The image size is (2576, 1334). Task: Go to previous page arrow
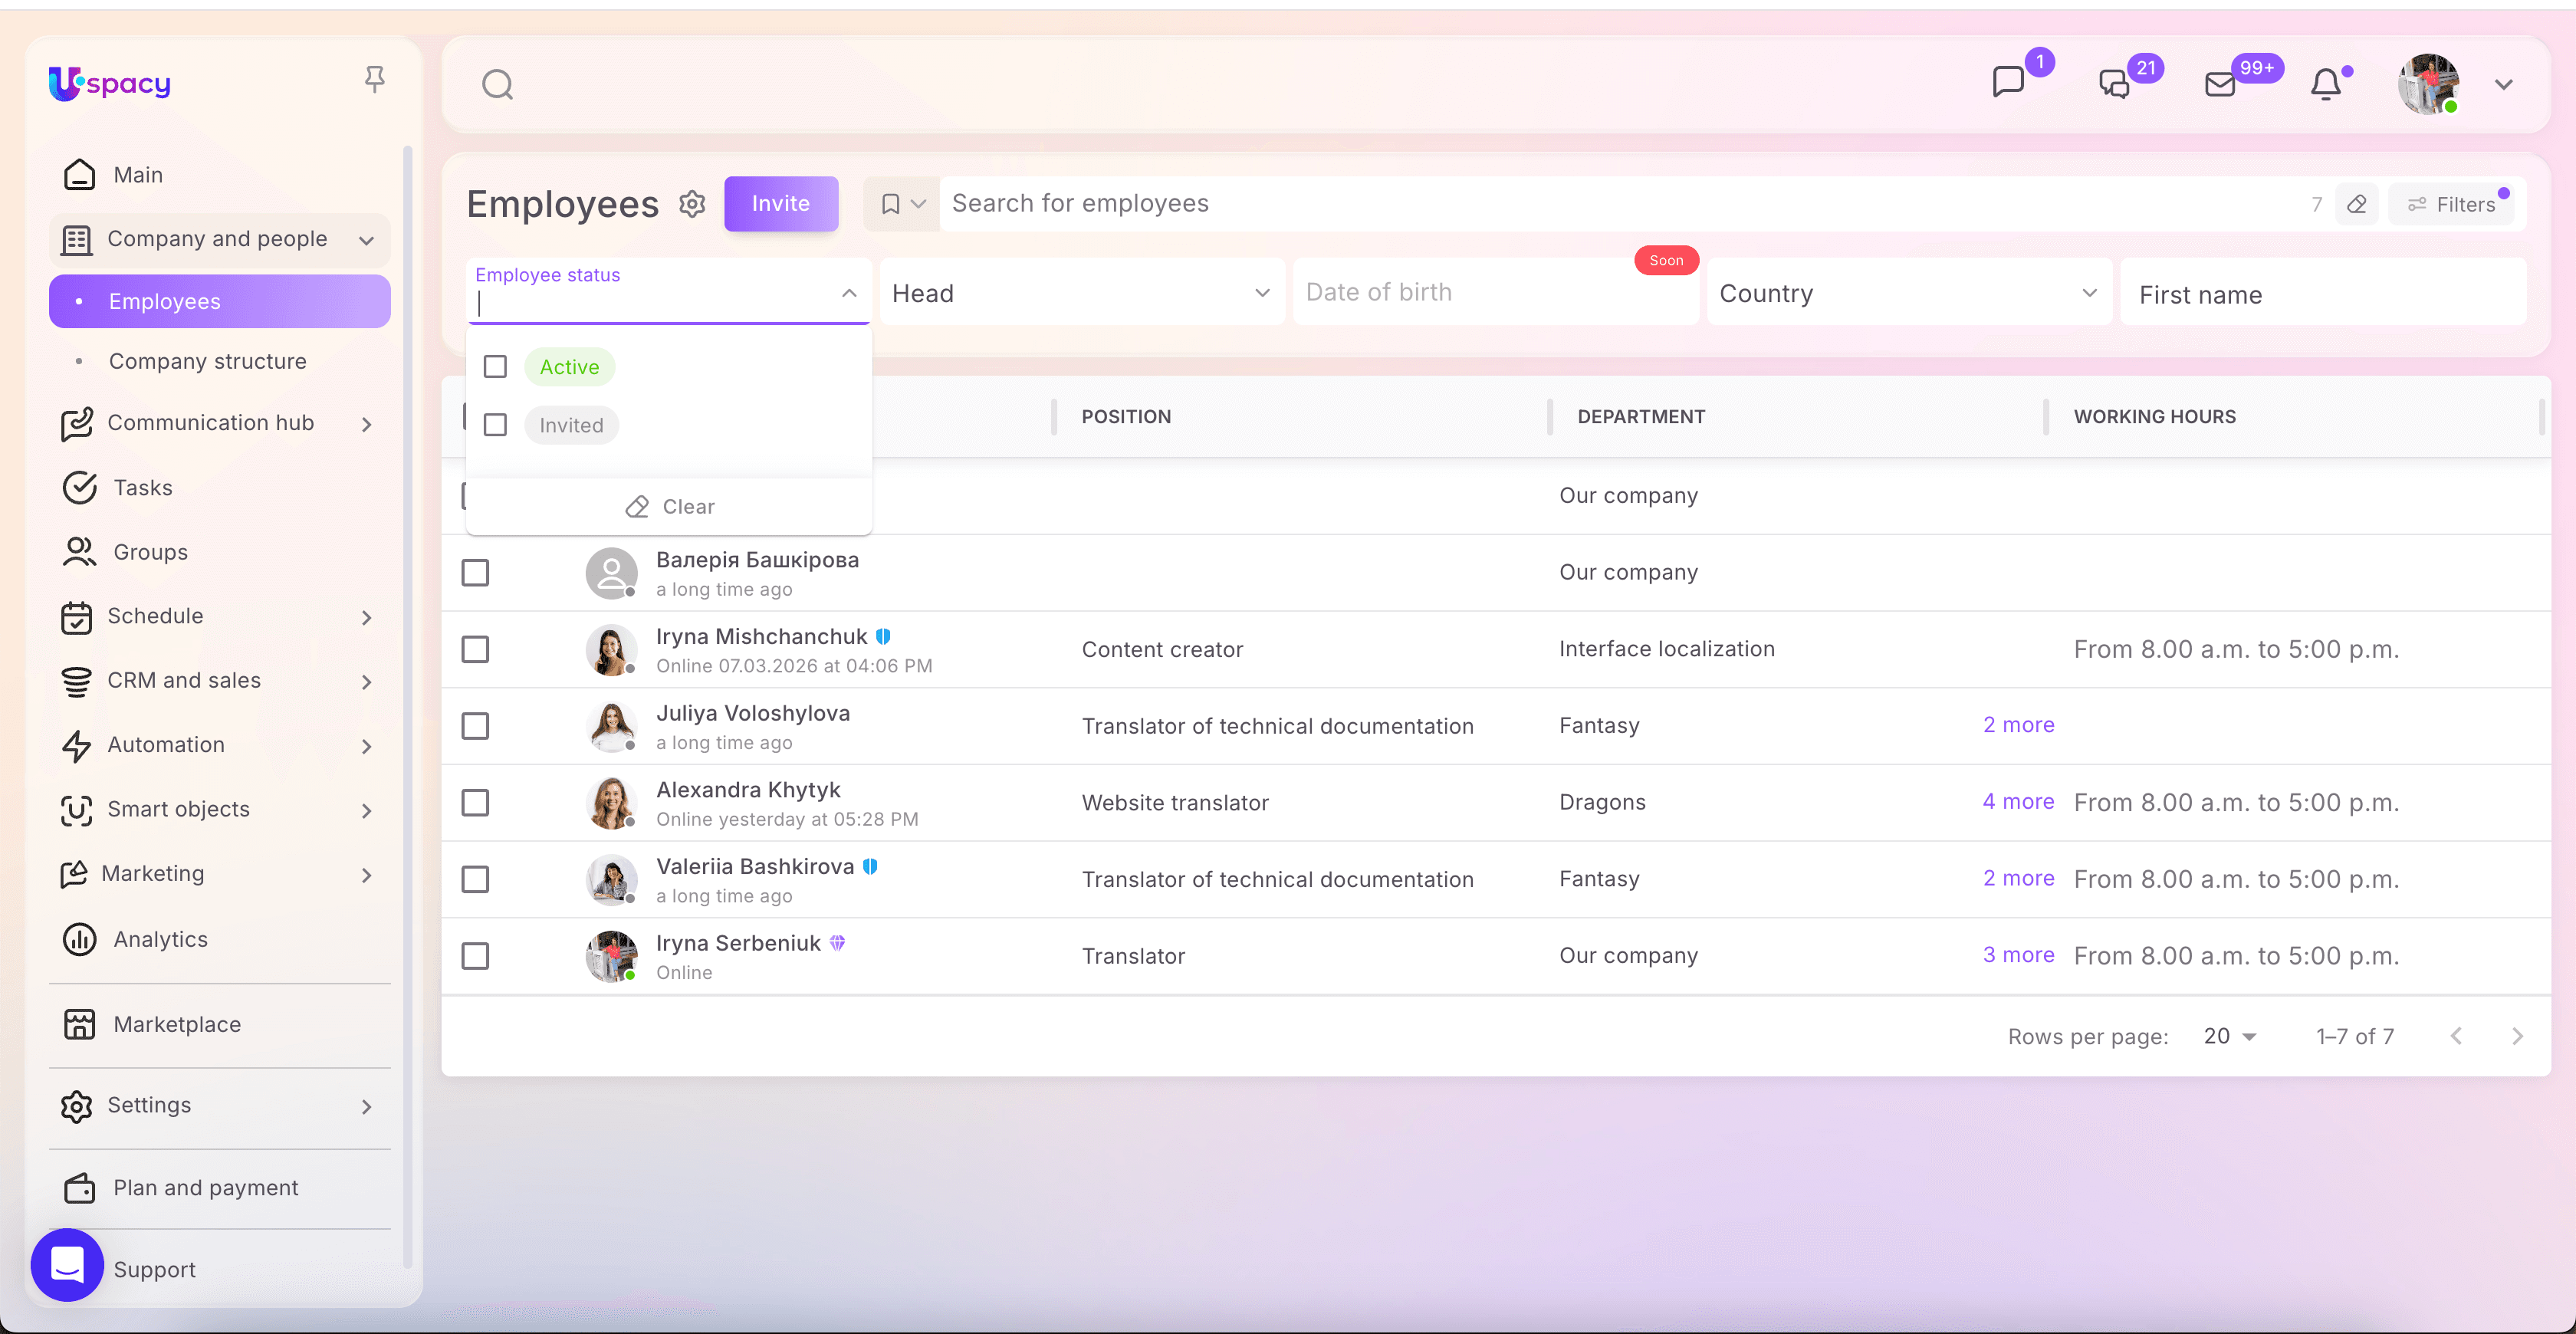pos(2456,1036)
